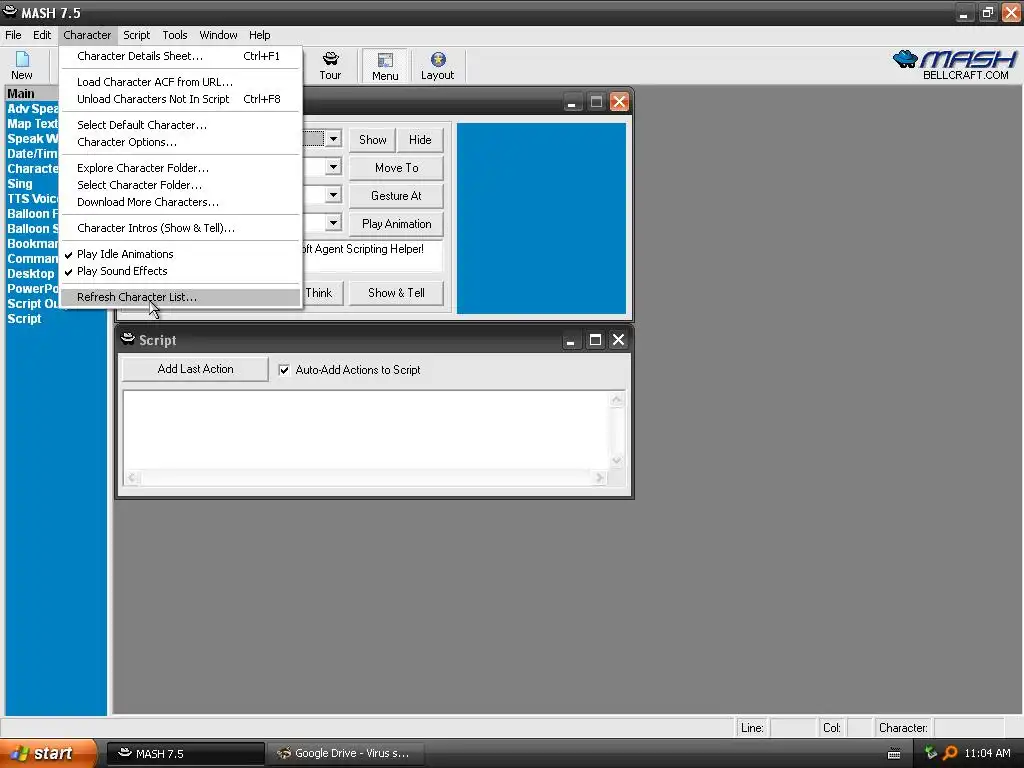Choose Select Default Character menu entry
Viewport: 1024px width, 768px height.
pos(181,125)
